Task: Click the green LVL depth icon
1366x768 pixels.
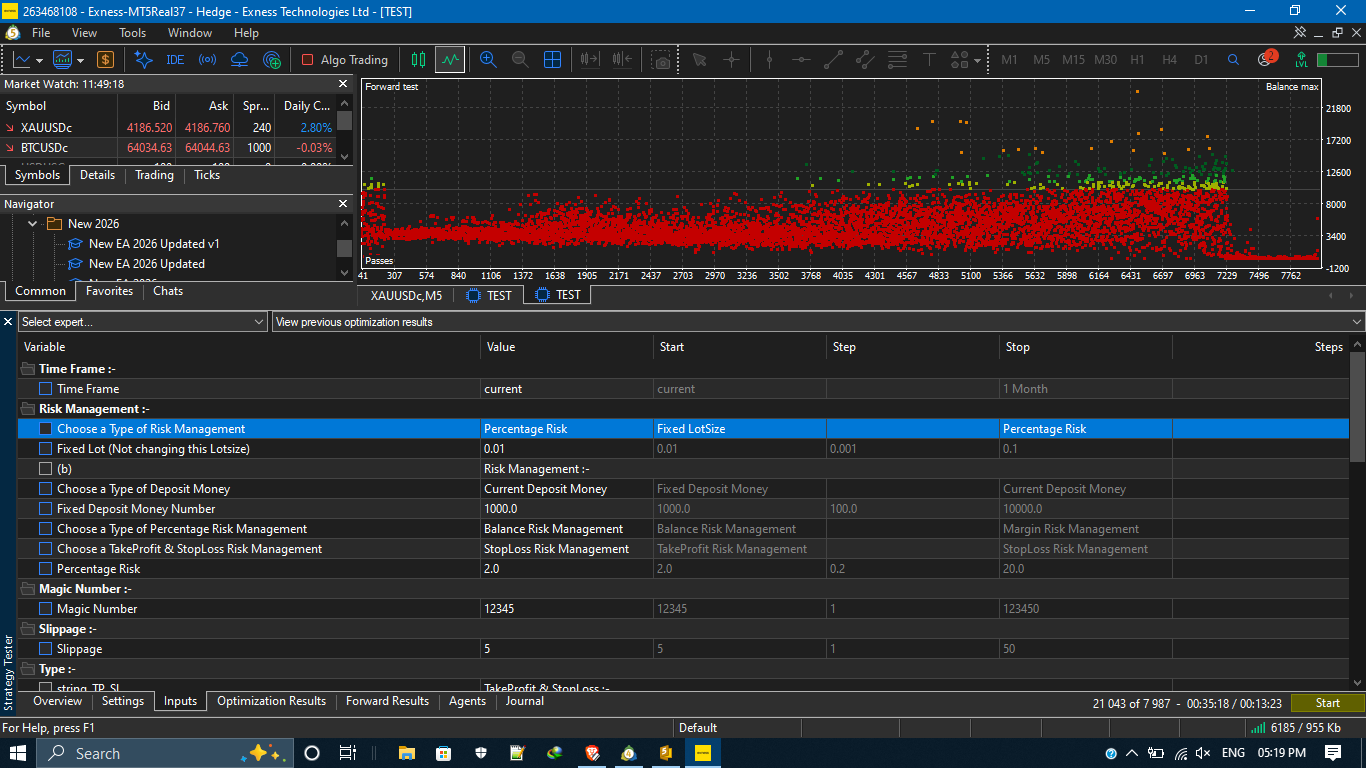Action: coord(1301,60)
